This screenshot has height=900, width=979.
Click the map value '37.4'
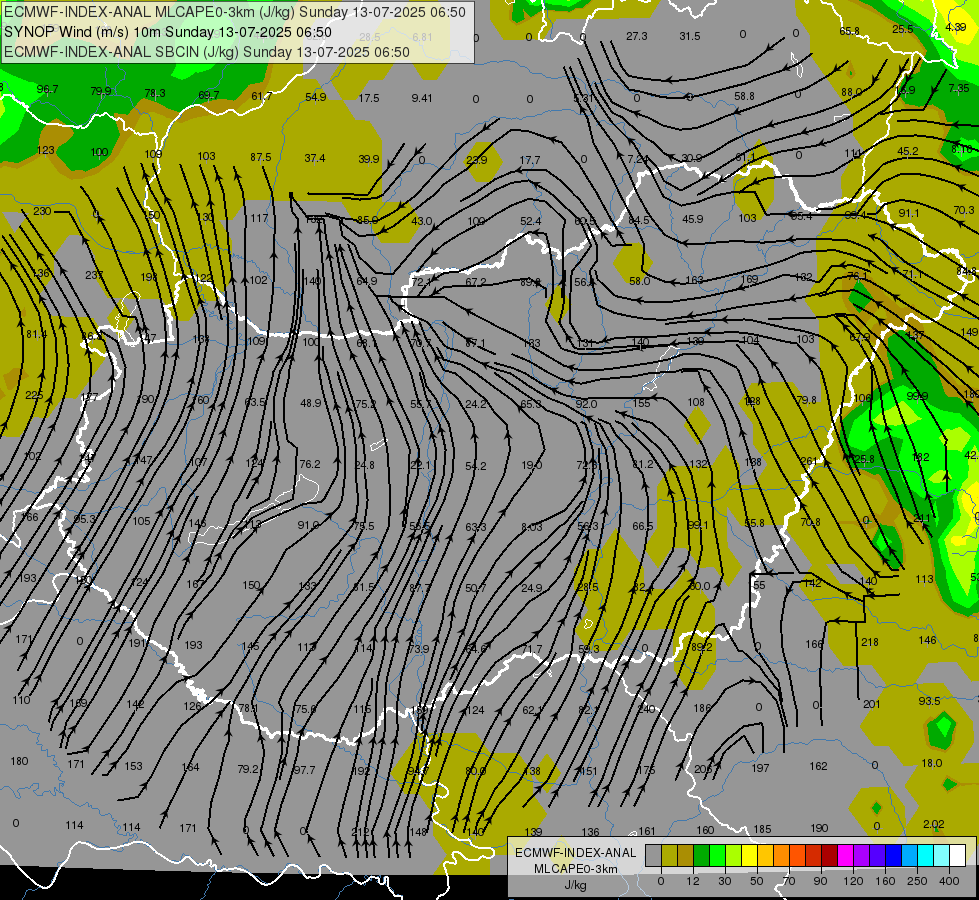(315, 158)
